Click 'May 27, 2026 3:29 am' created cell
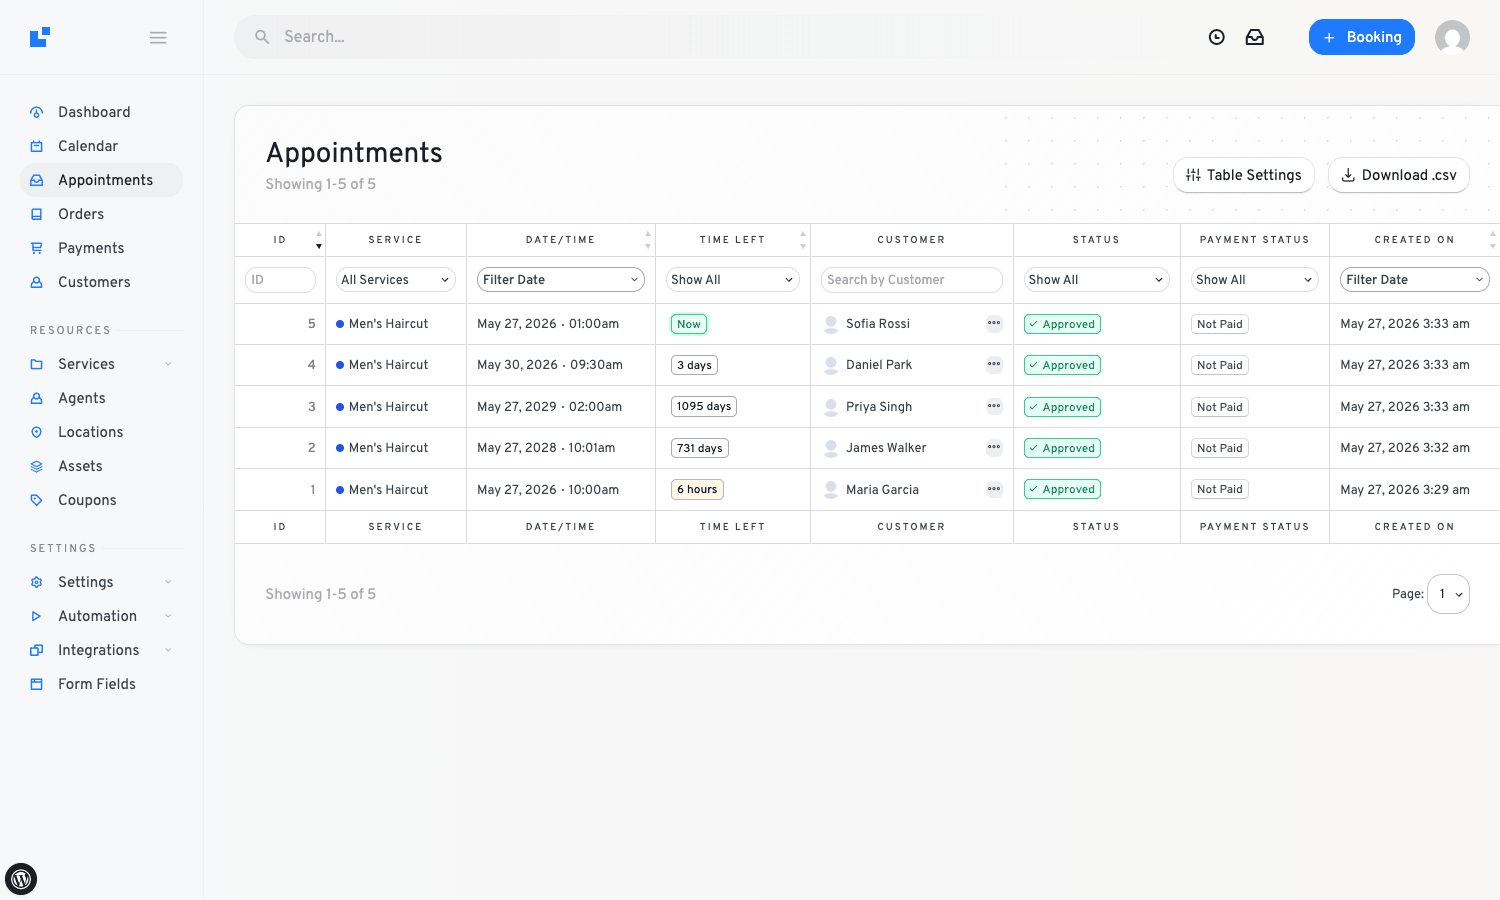This screenshot has height=900, width=1500. [1405, 490]
